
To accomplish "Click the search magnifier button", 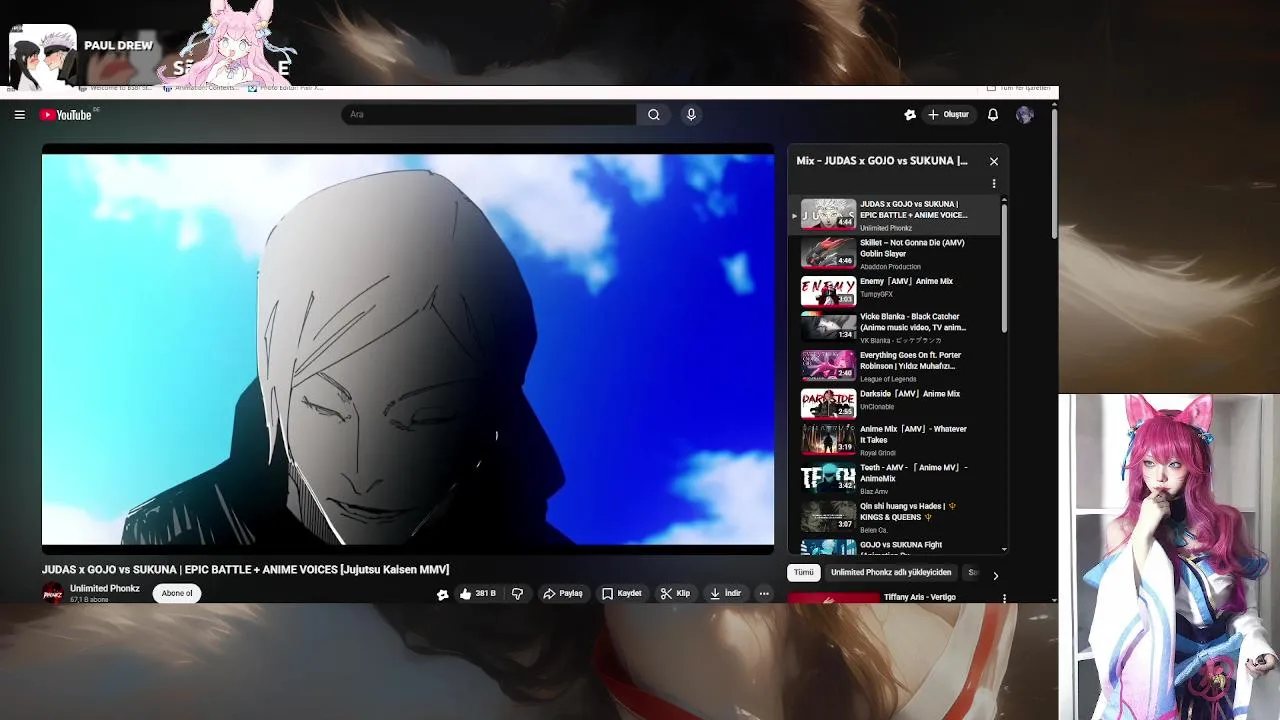I will [654, 115].
